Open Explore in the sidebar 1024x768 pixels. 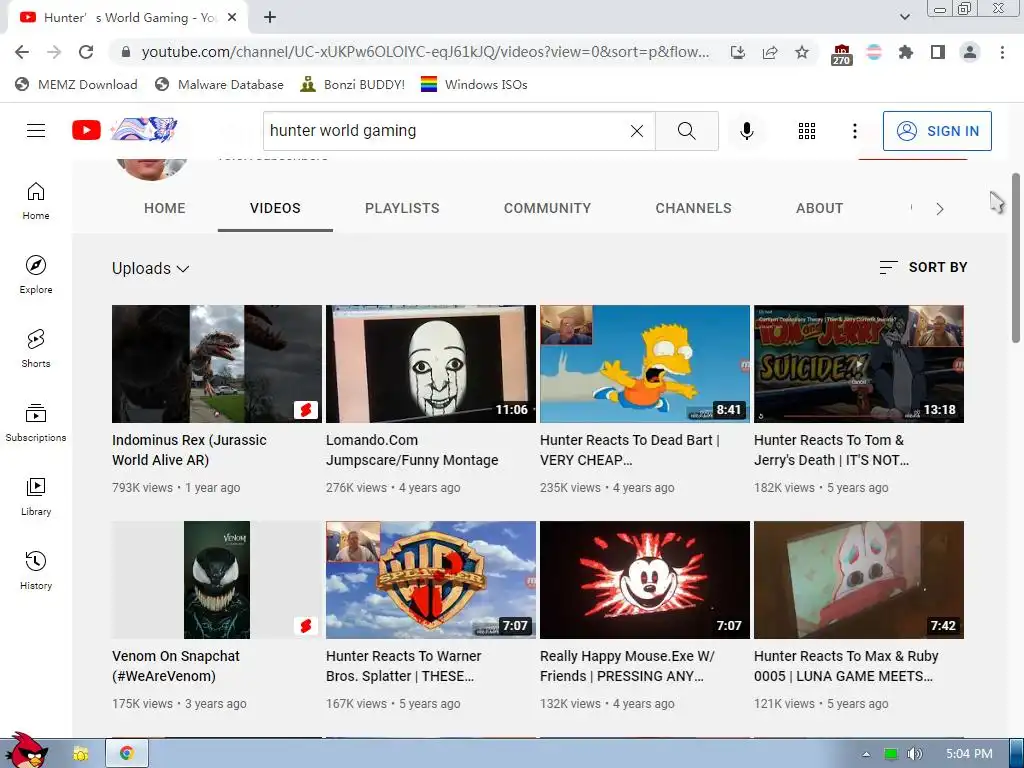(x=36, y=275)
